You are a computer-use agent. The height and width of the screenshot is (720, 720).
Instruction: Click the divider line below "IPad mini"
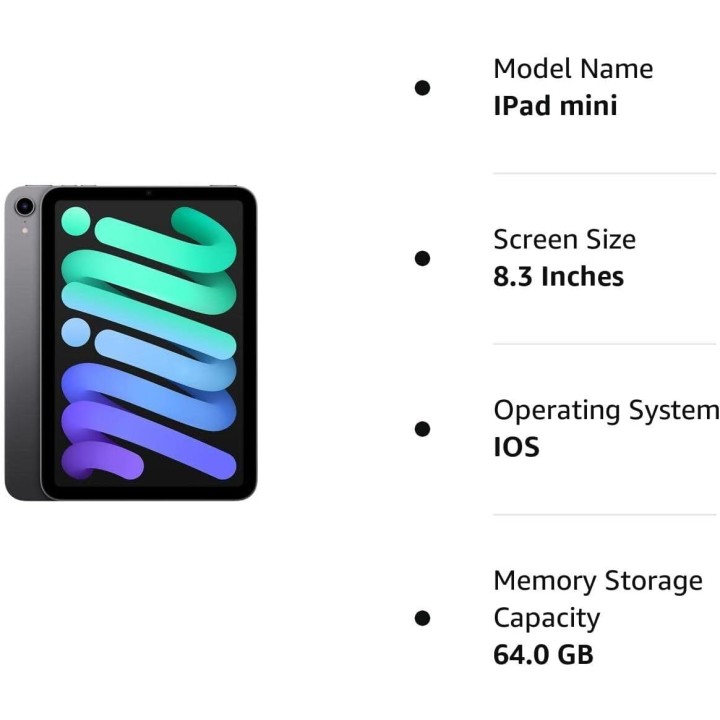(x=604, y=173)
